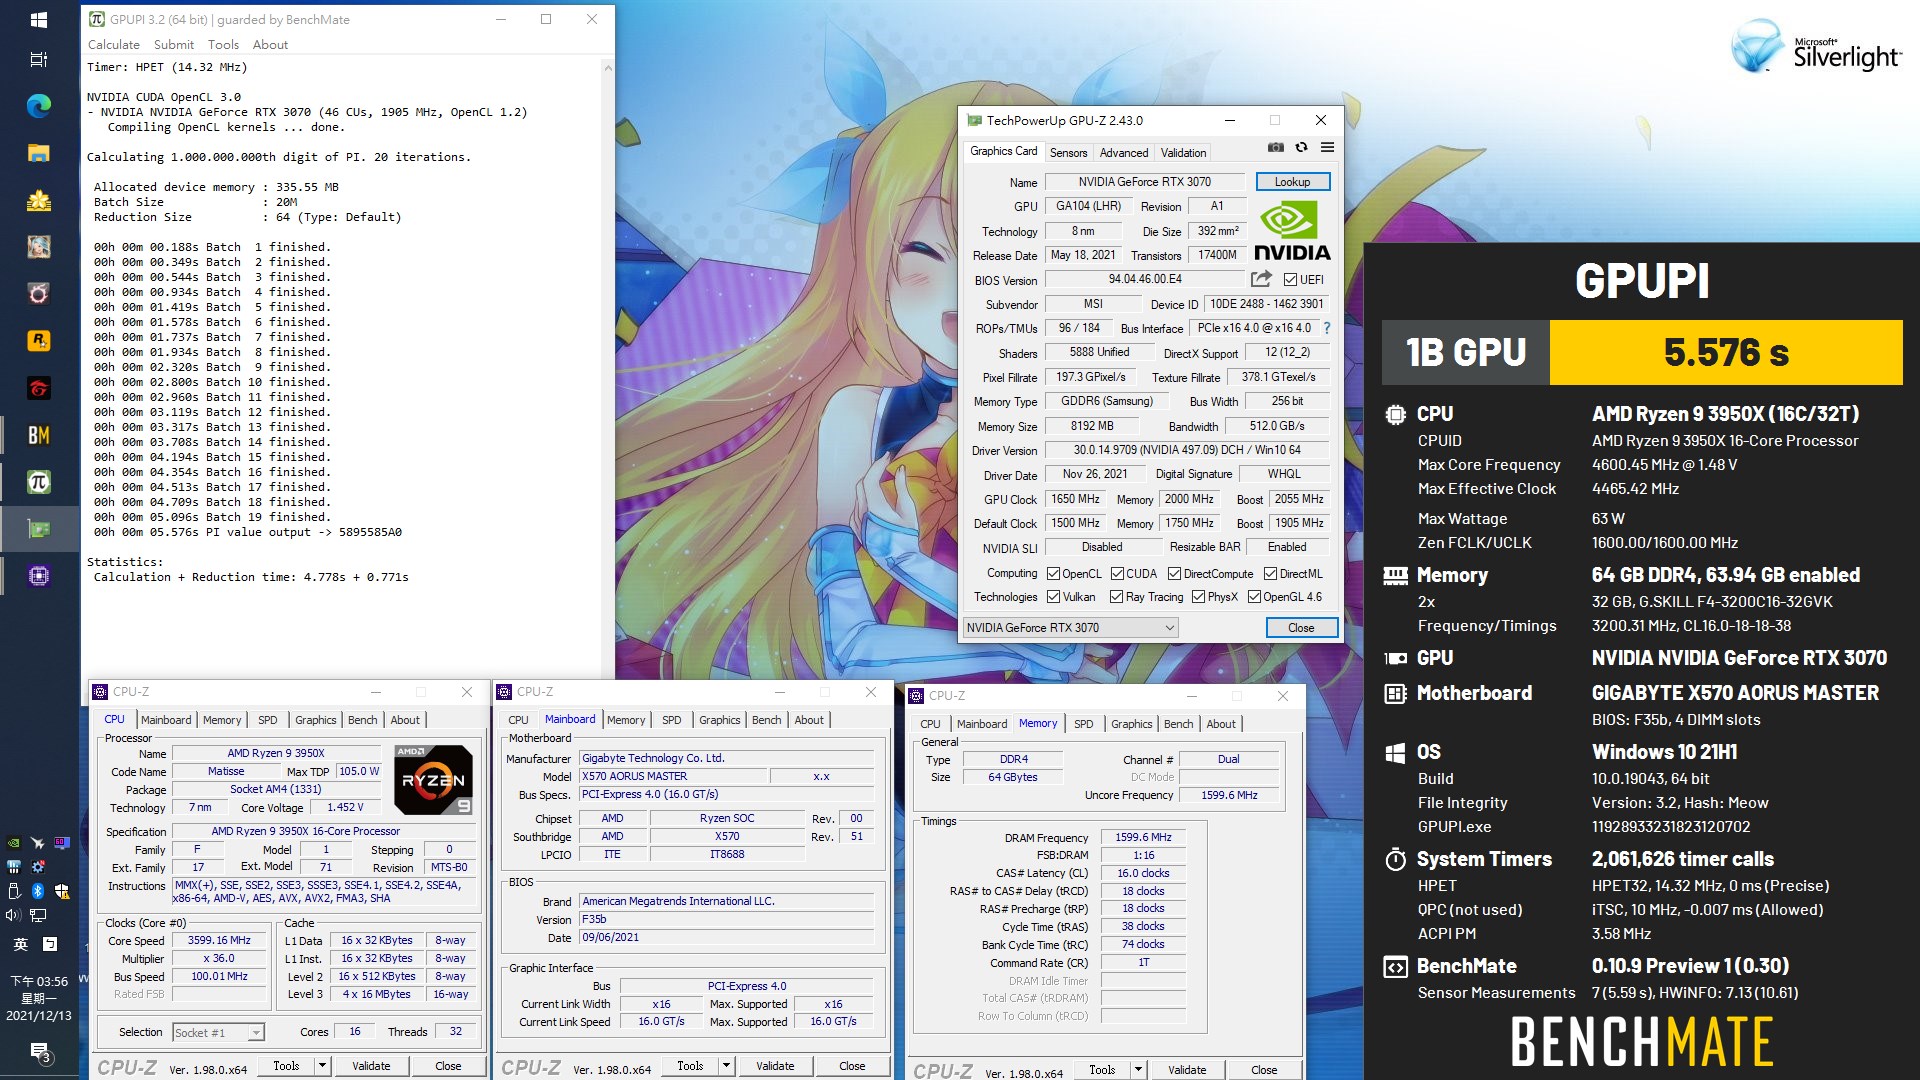Click the GPUPI output scrollbar up arrow
This screenshot has height=1080, width=1920.
point(607,68)
